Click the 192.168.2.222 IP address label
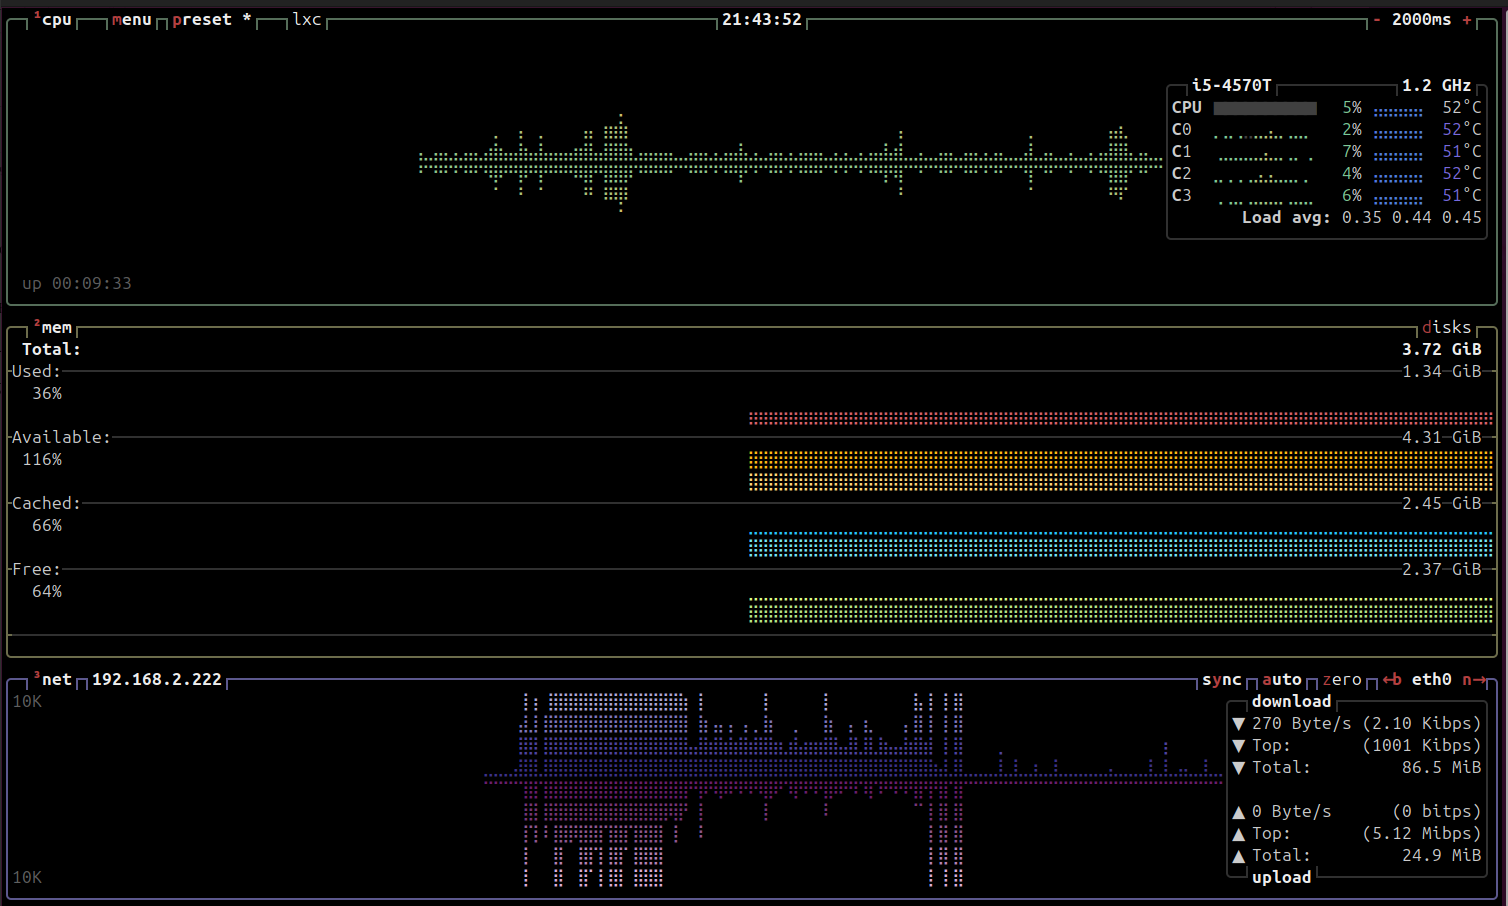 tap(157, 680)
